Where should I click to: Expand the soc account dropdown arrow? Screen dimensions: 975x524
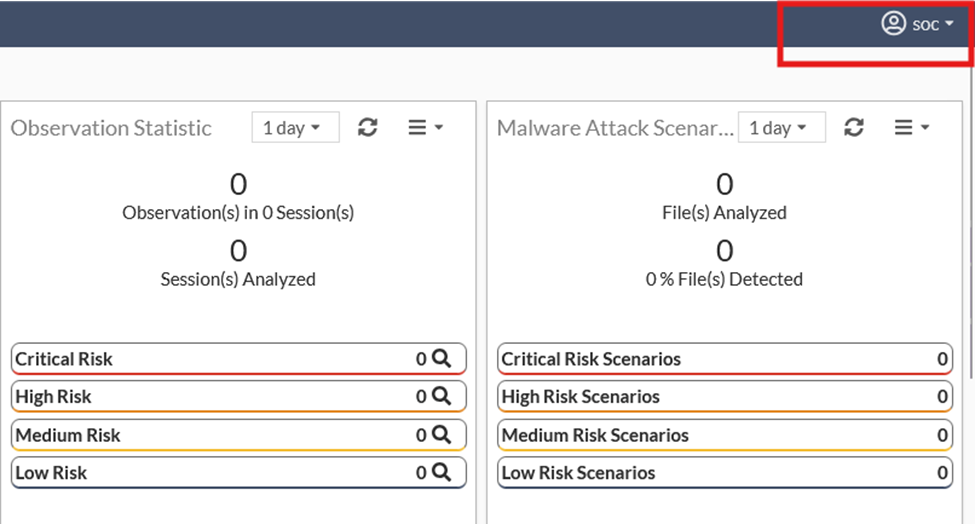point(949,24)
